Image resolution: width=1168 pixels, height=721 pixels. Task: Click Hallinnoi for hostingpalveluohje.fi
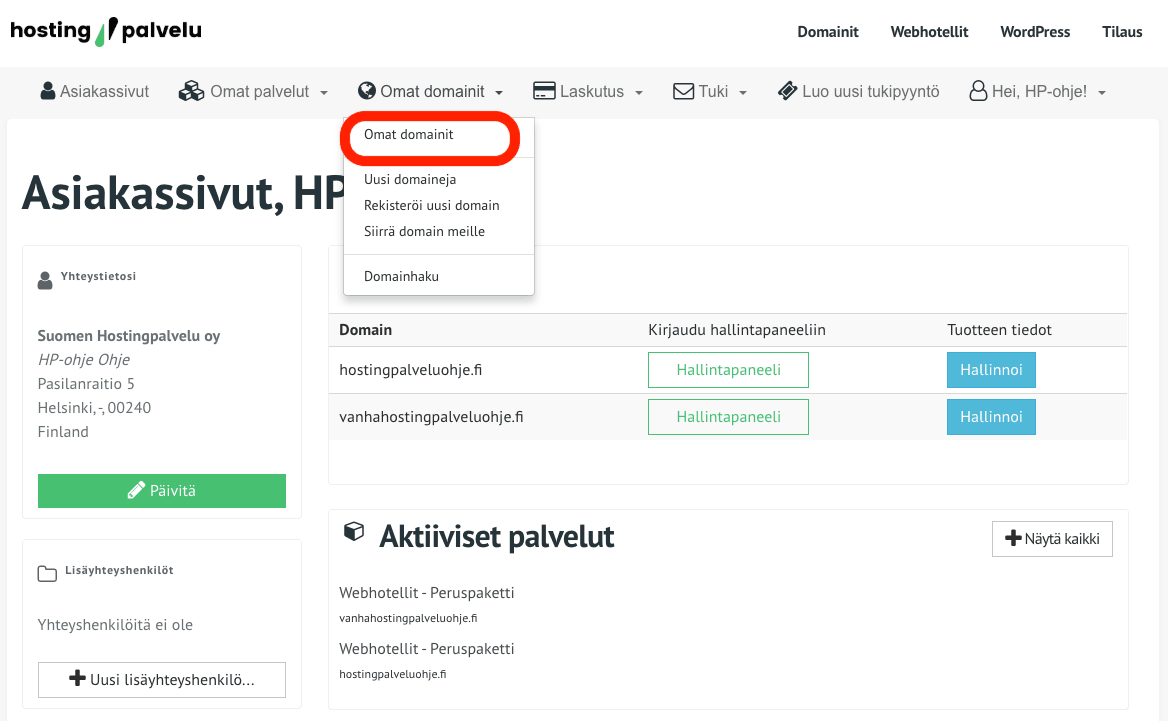click(x=990, y=369)
